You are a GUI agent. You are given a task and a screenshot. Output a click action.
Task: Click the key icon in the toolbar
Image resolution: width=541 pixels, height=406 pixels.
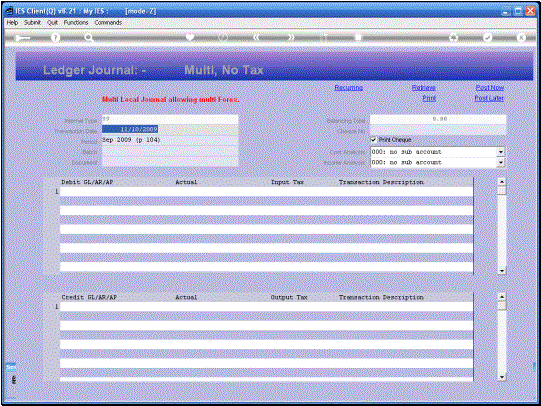point(22,38)
